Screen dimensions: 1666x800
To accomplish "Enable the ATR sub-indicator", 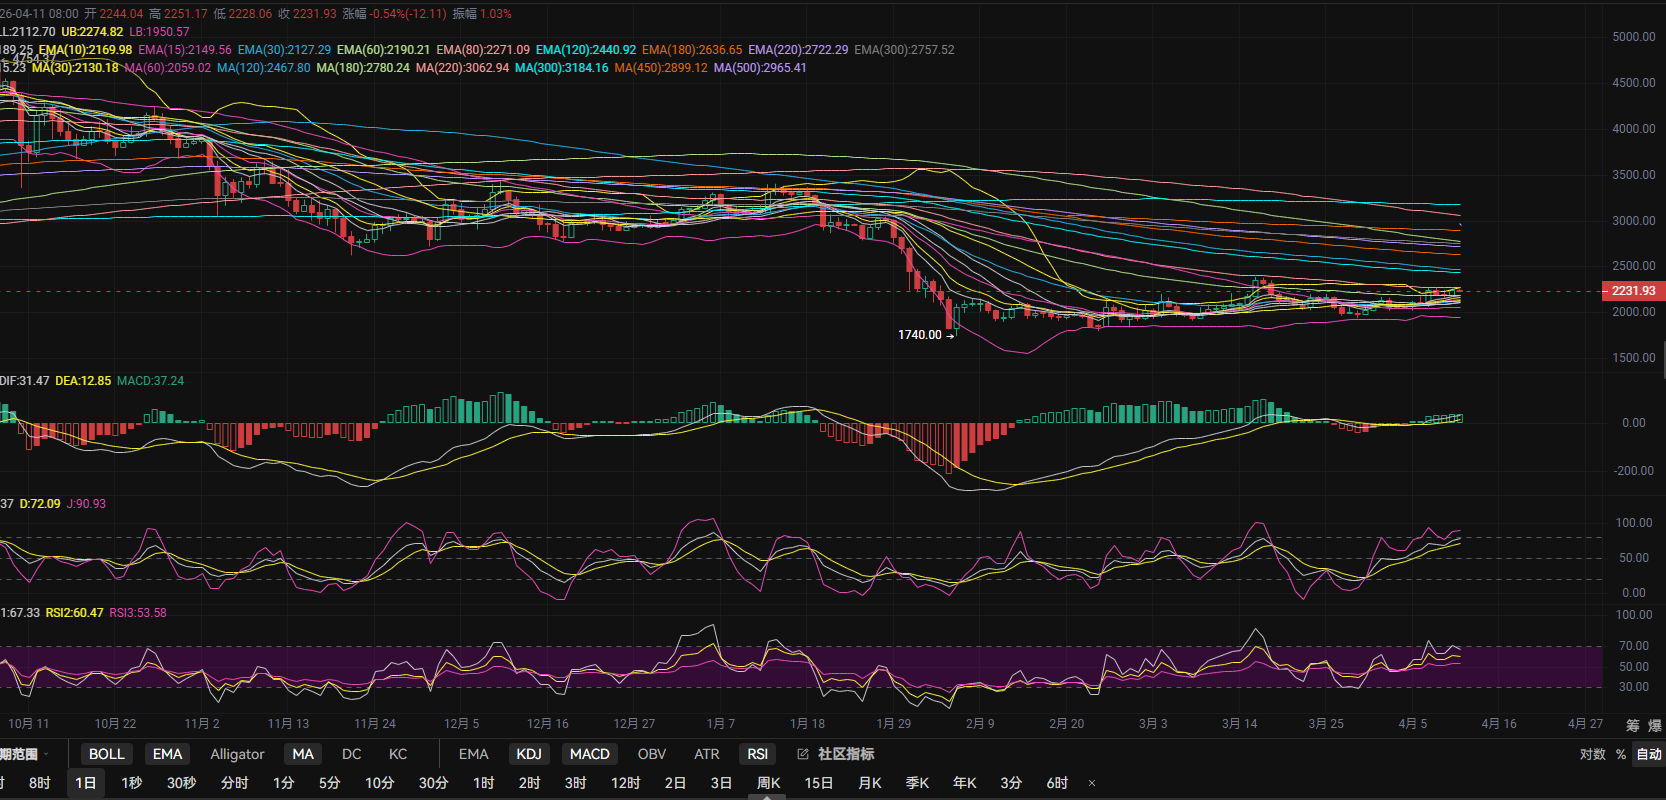I will tap(706, 754).
